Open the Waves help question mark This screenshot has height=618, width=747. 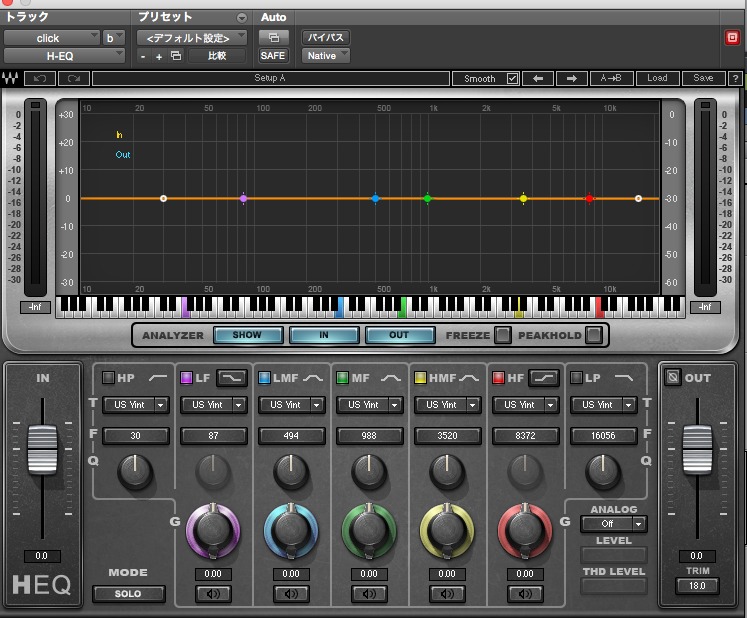coord(736,78)
